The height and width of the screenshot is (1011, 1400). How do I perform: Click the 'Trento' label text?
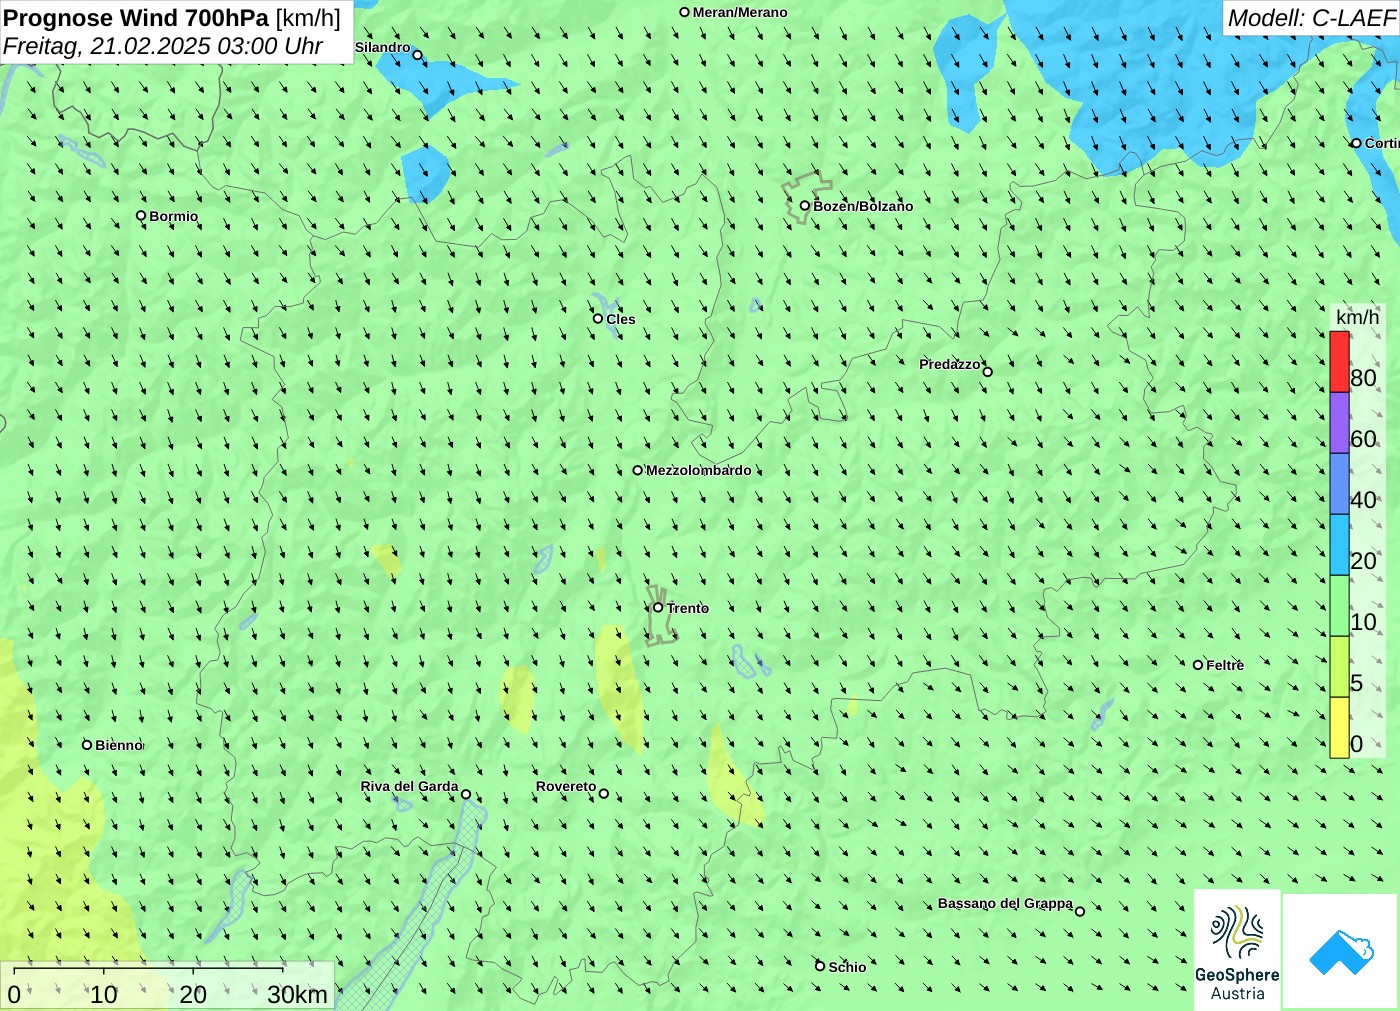(688, 608)
